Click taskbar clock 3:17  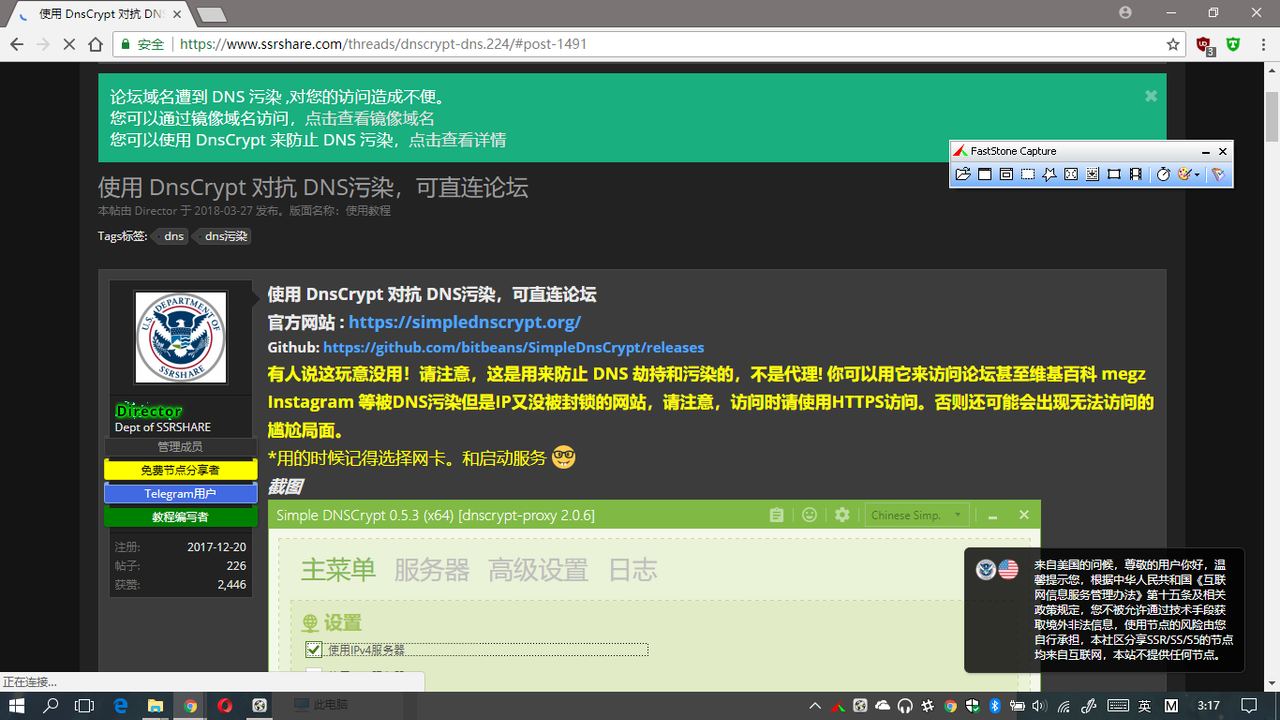pyautogui.click(x=1209, y=706)
